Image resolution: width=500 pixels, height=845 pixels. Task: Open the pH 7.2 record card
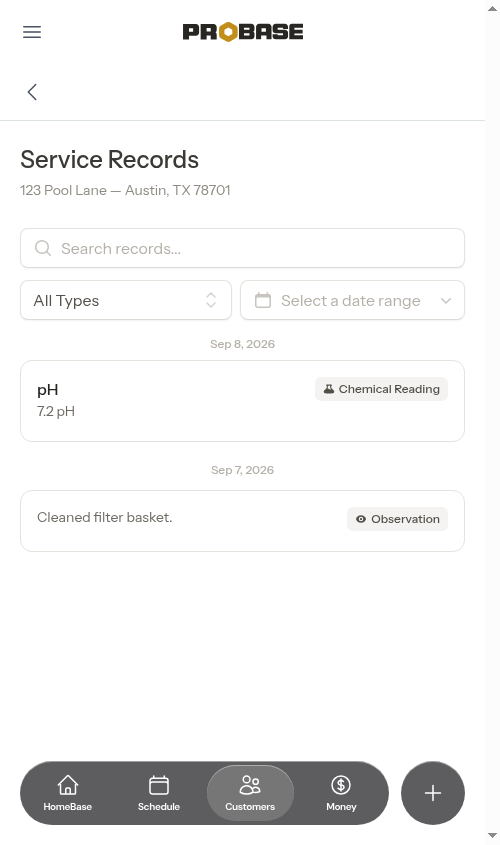pyautogui.click(x=242, y=401)
